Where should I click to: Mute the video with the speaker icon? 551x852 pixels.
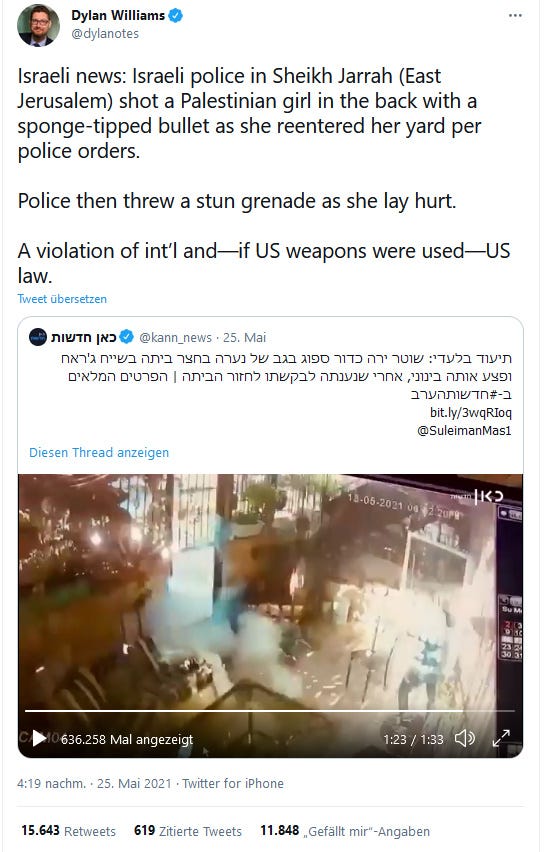click(465, 738)
